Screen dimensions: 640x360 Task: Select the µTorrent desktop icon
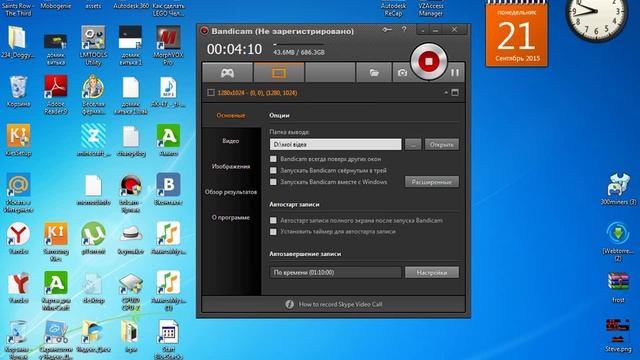coord(93,239)
